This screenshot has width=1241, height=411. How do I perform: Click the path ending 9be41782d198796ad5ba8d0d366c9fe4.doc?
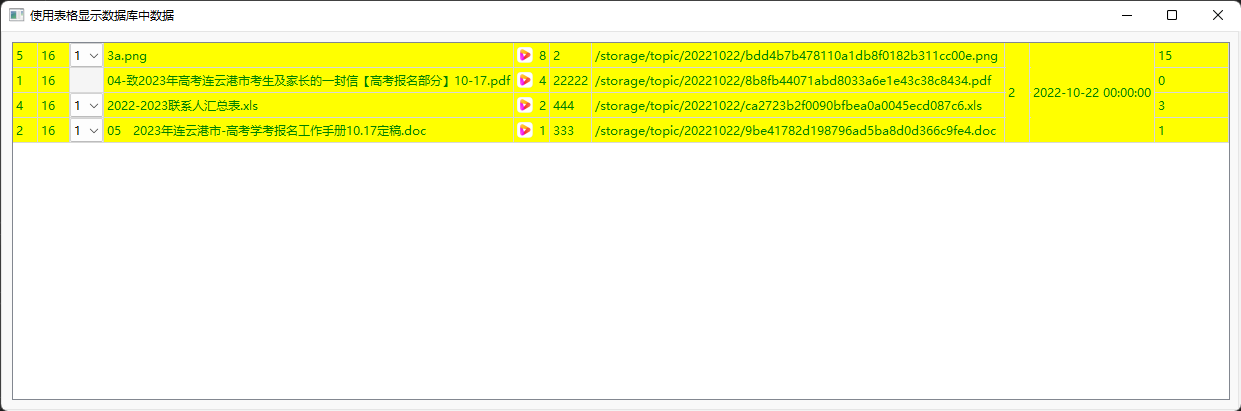(x=795, y=130)
